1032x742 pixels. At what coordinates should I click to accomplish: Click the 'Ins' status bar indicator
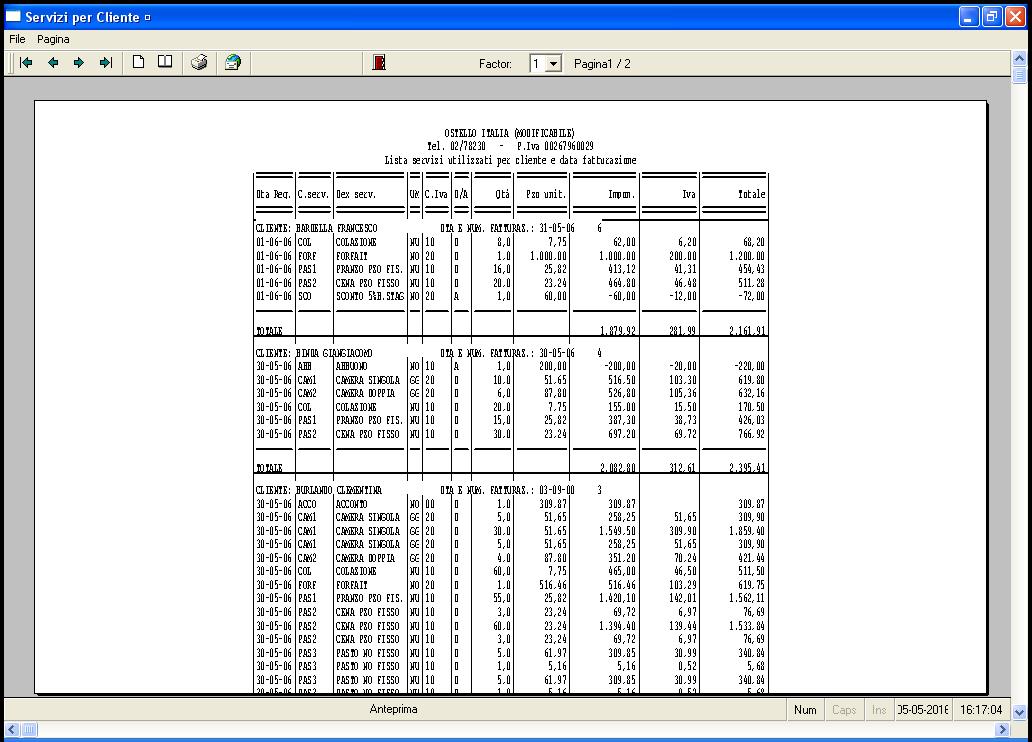pos(879,710)
